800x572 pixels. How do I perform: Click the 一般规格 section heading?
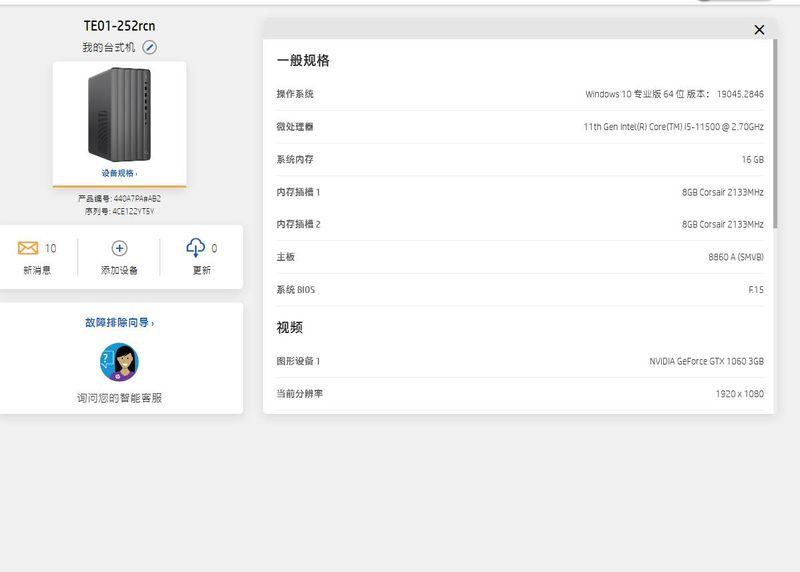pyautogui.click(x=303, y=61)
